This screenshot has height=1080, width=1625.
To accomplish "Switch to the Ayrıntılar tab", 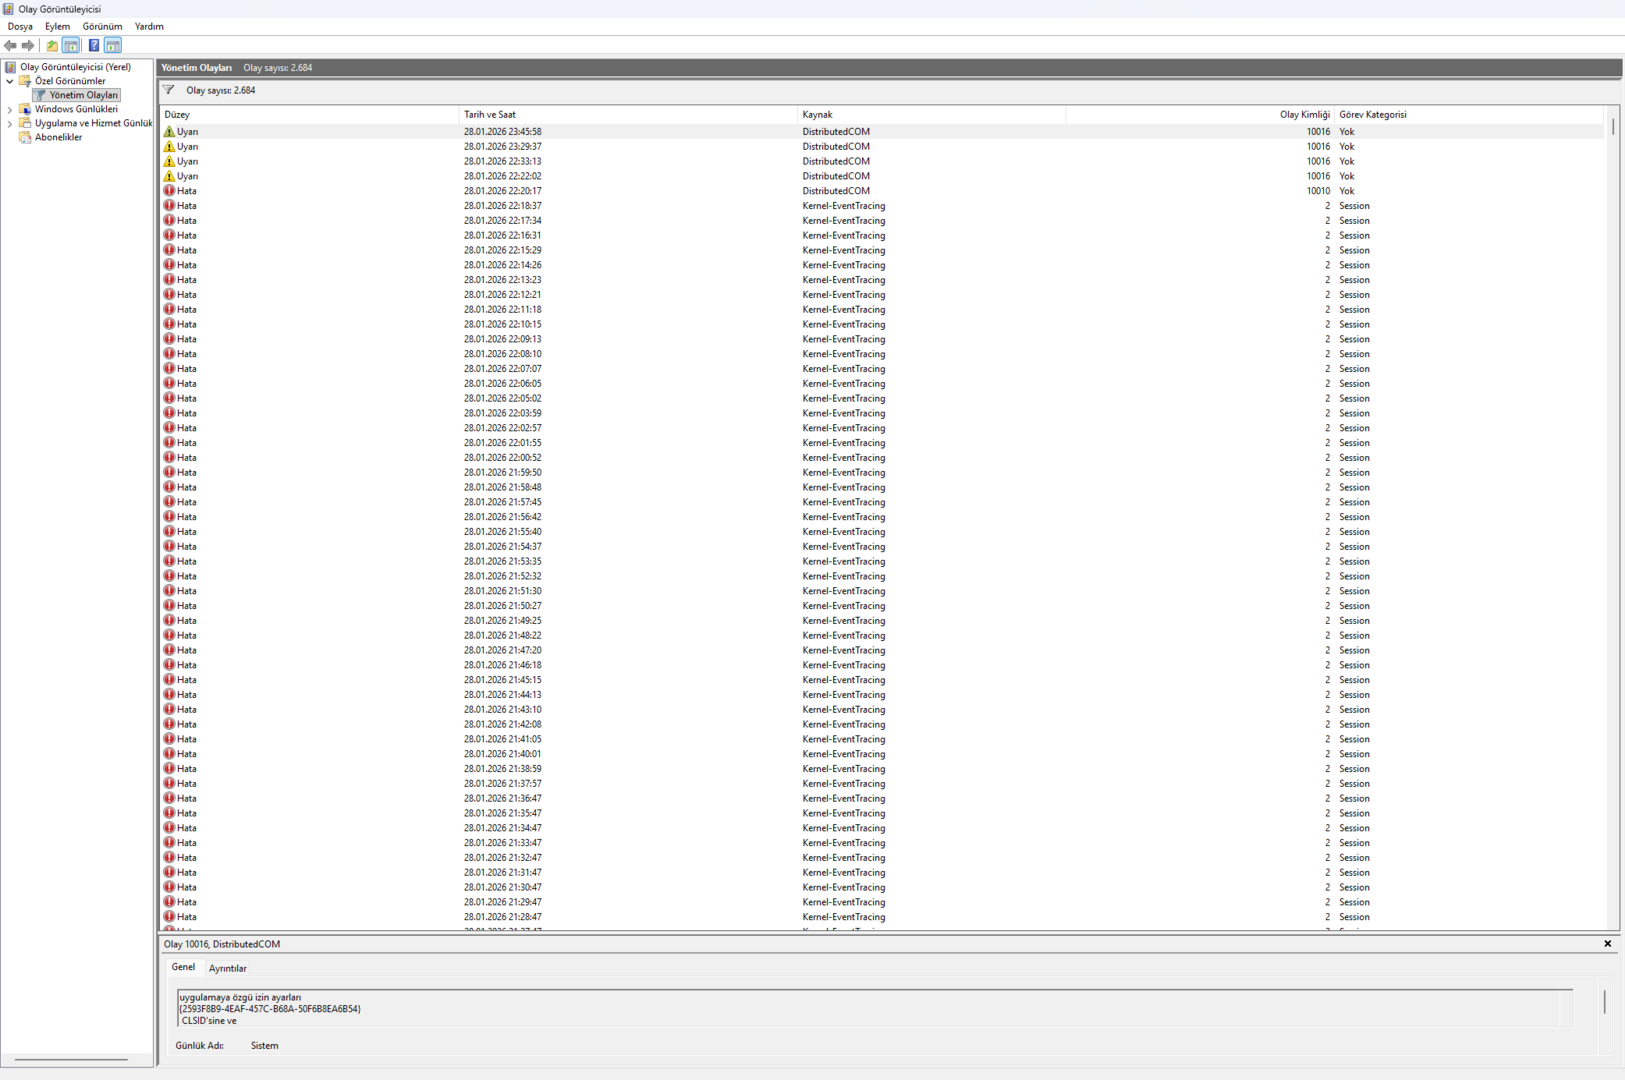I will coord(228,968).
